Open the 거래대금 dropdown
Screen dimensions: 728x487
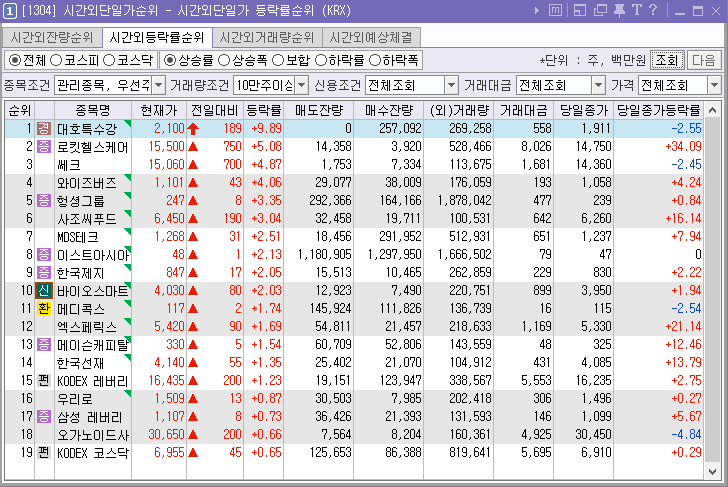point(598,85)
